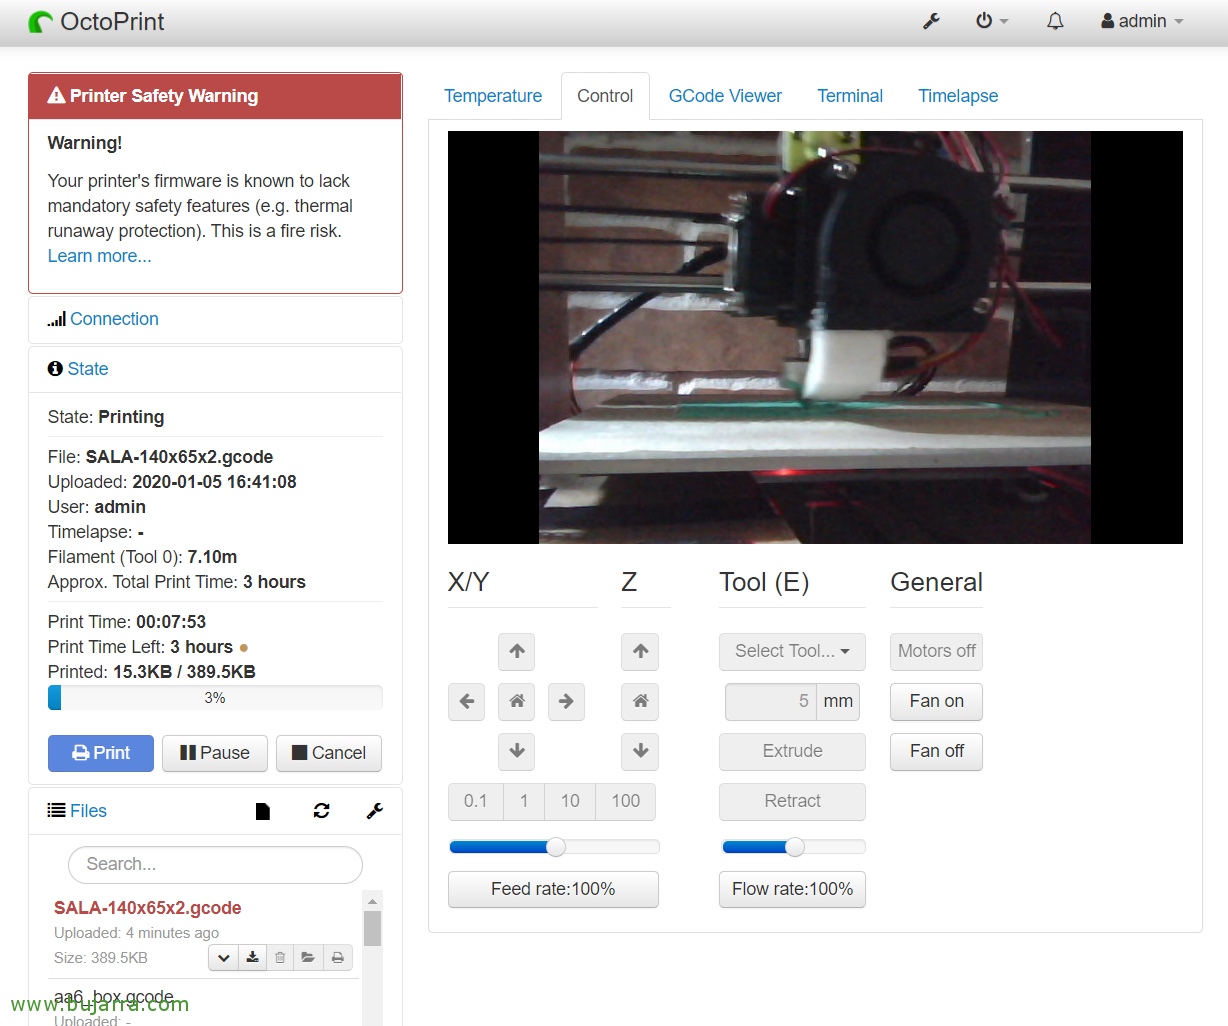This screenshot has height=1026, width=1228.
Task: Lower Z axis down arrow
Action: pyautogui.click(x=641, y=751)
